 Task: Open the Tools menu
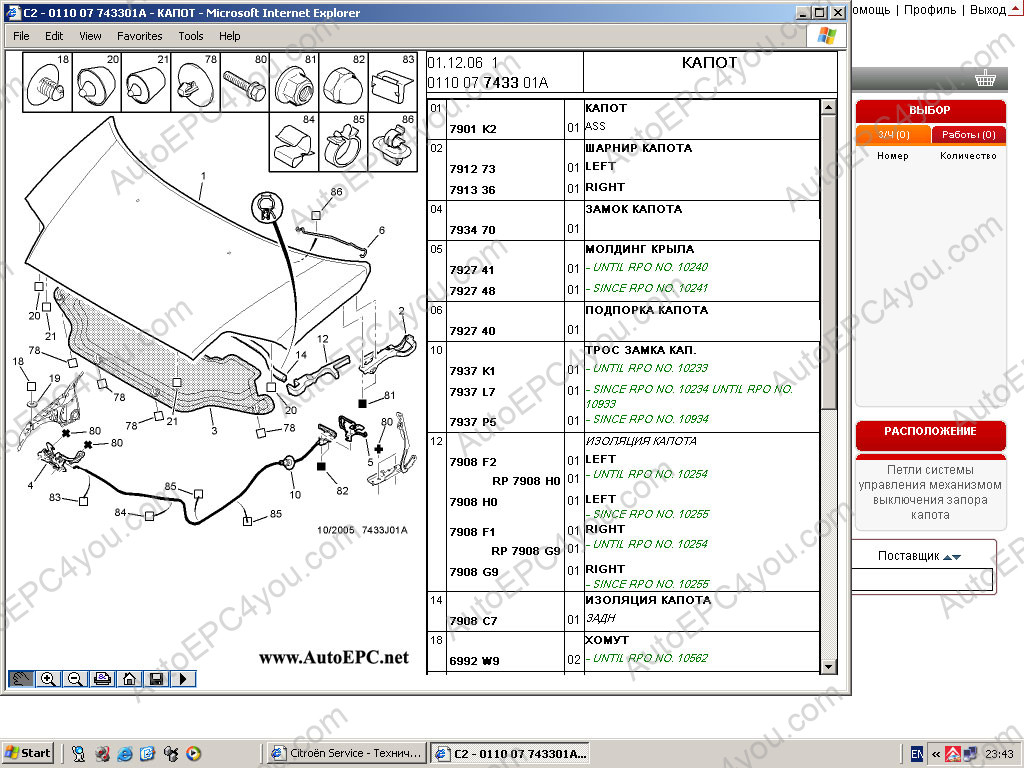190,36
